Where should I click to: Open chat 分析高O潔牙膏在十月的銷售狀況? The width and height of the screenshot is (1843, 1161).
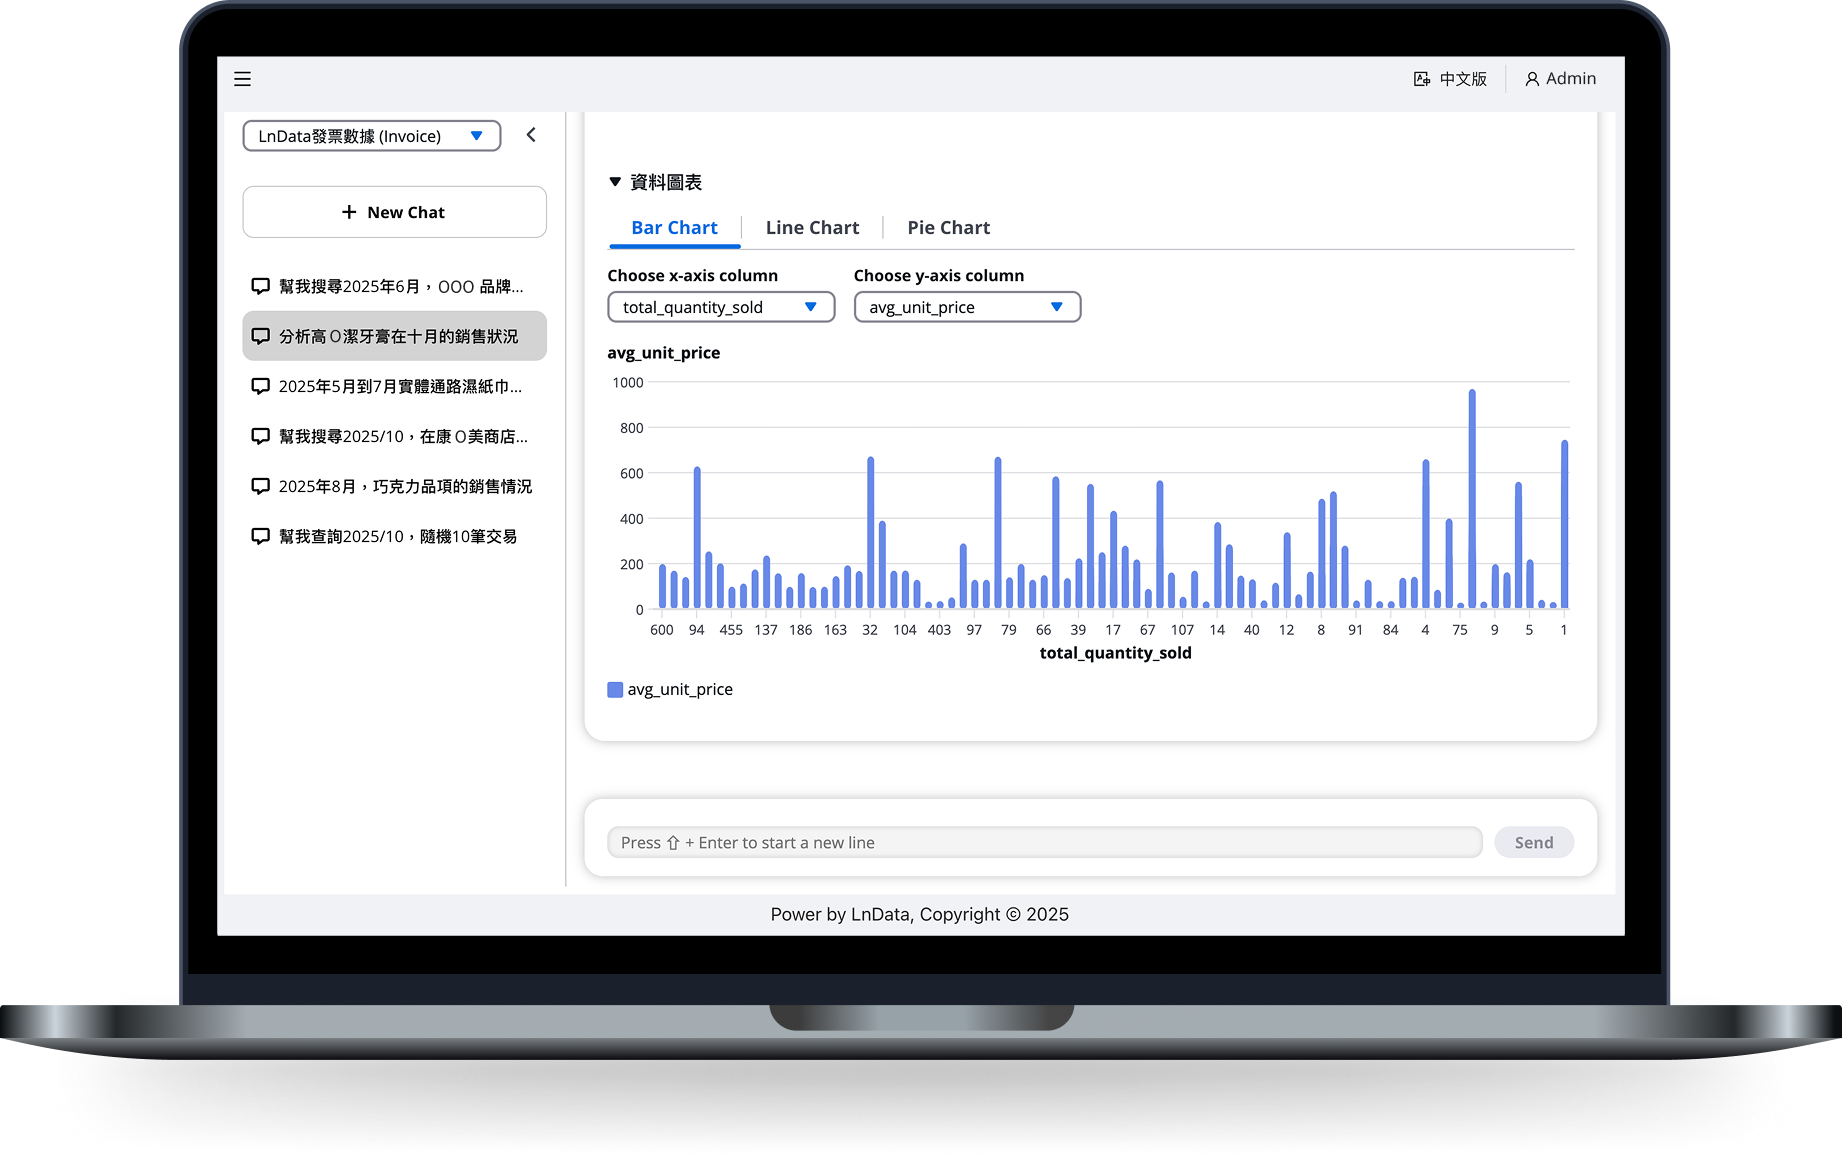pos(398,336)
